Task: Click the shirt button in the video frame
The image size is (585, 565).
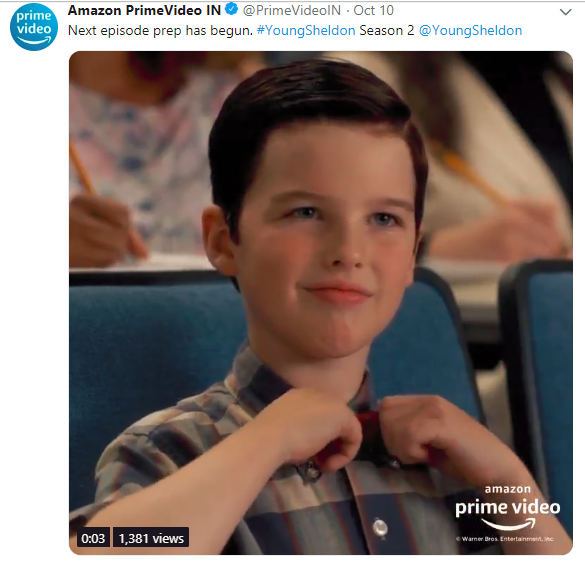Action: click(x=380, y=528)
